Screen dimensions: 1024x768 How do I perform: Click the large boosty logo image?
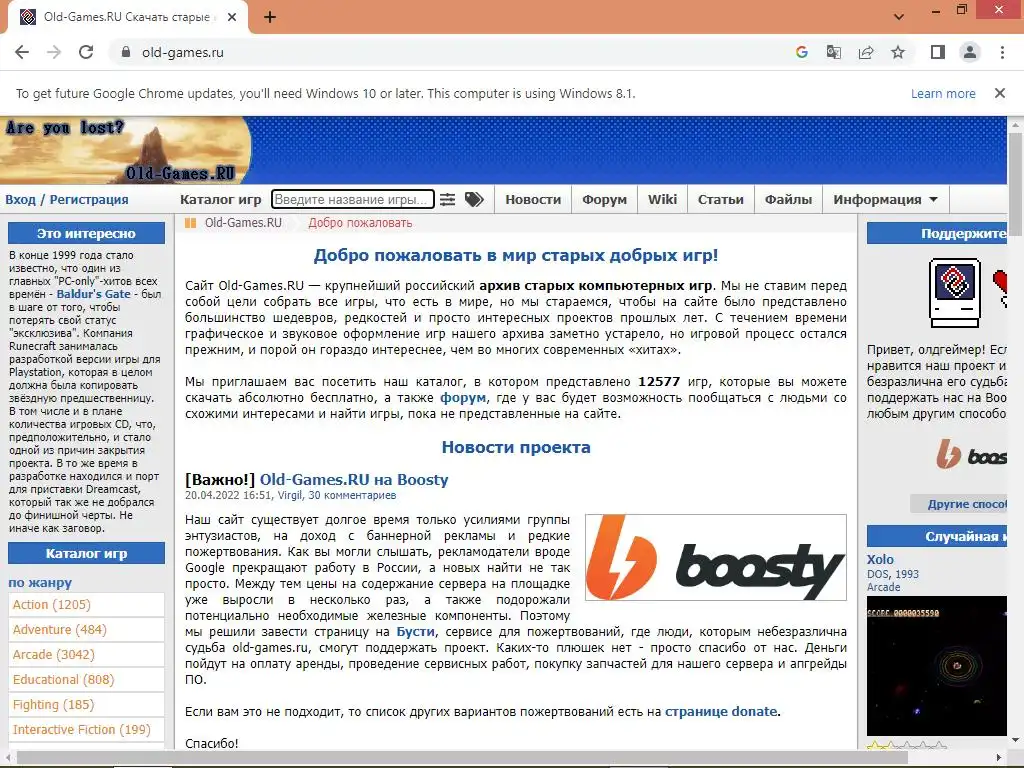716,557
